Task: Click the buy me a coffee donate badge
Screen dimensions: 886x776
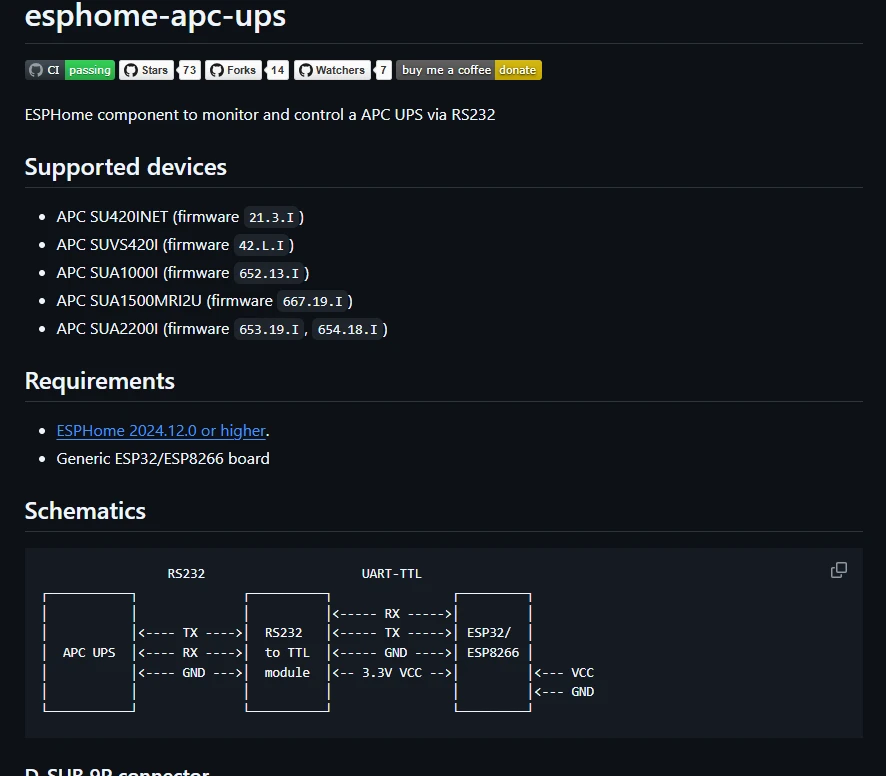Action: point(469,70)
